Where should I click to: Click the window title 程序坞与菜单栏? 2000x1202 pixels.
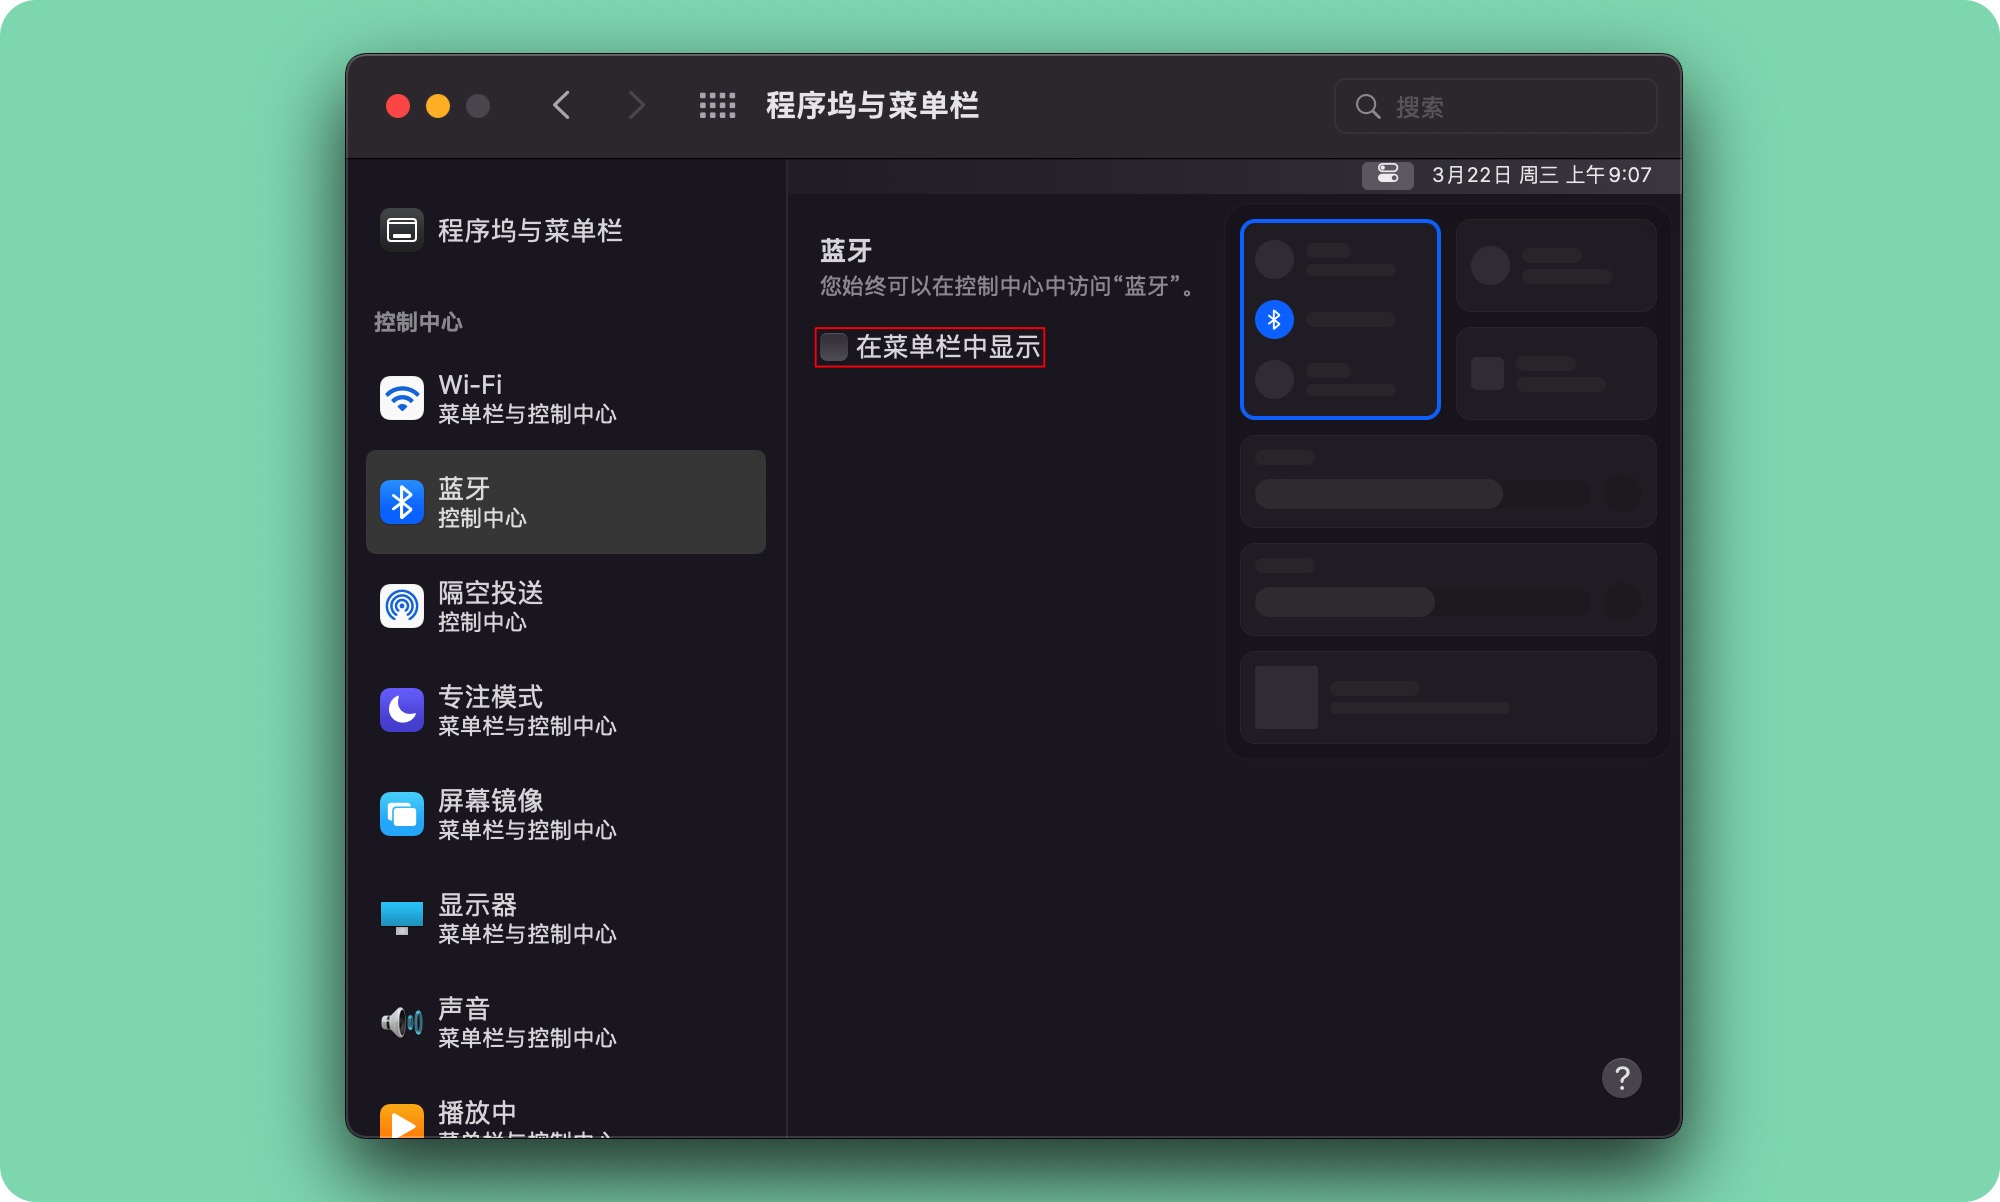(872, 105)
